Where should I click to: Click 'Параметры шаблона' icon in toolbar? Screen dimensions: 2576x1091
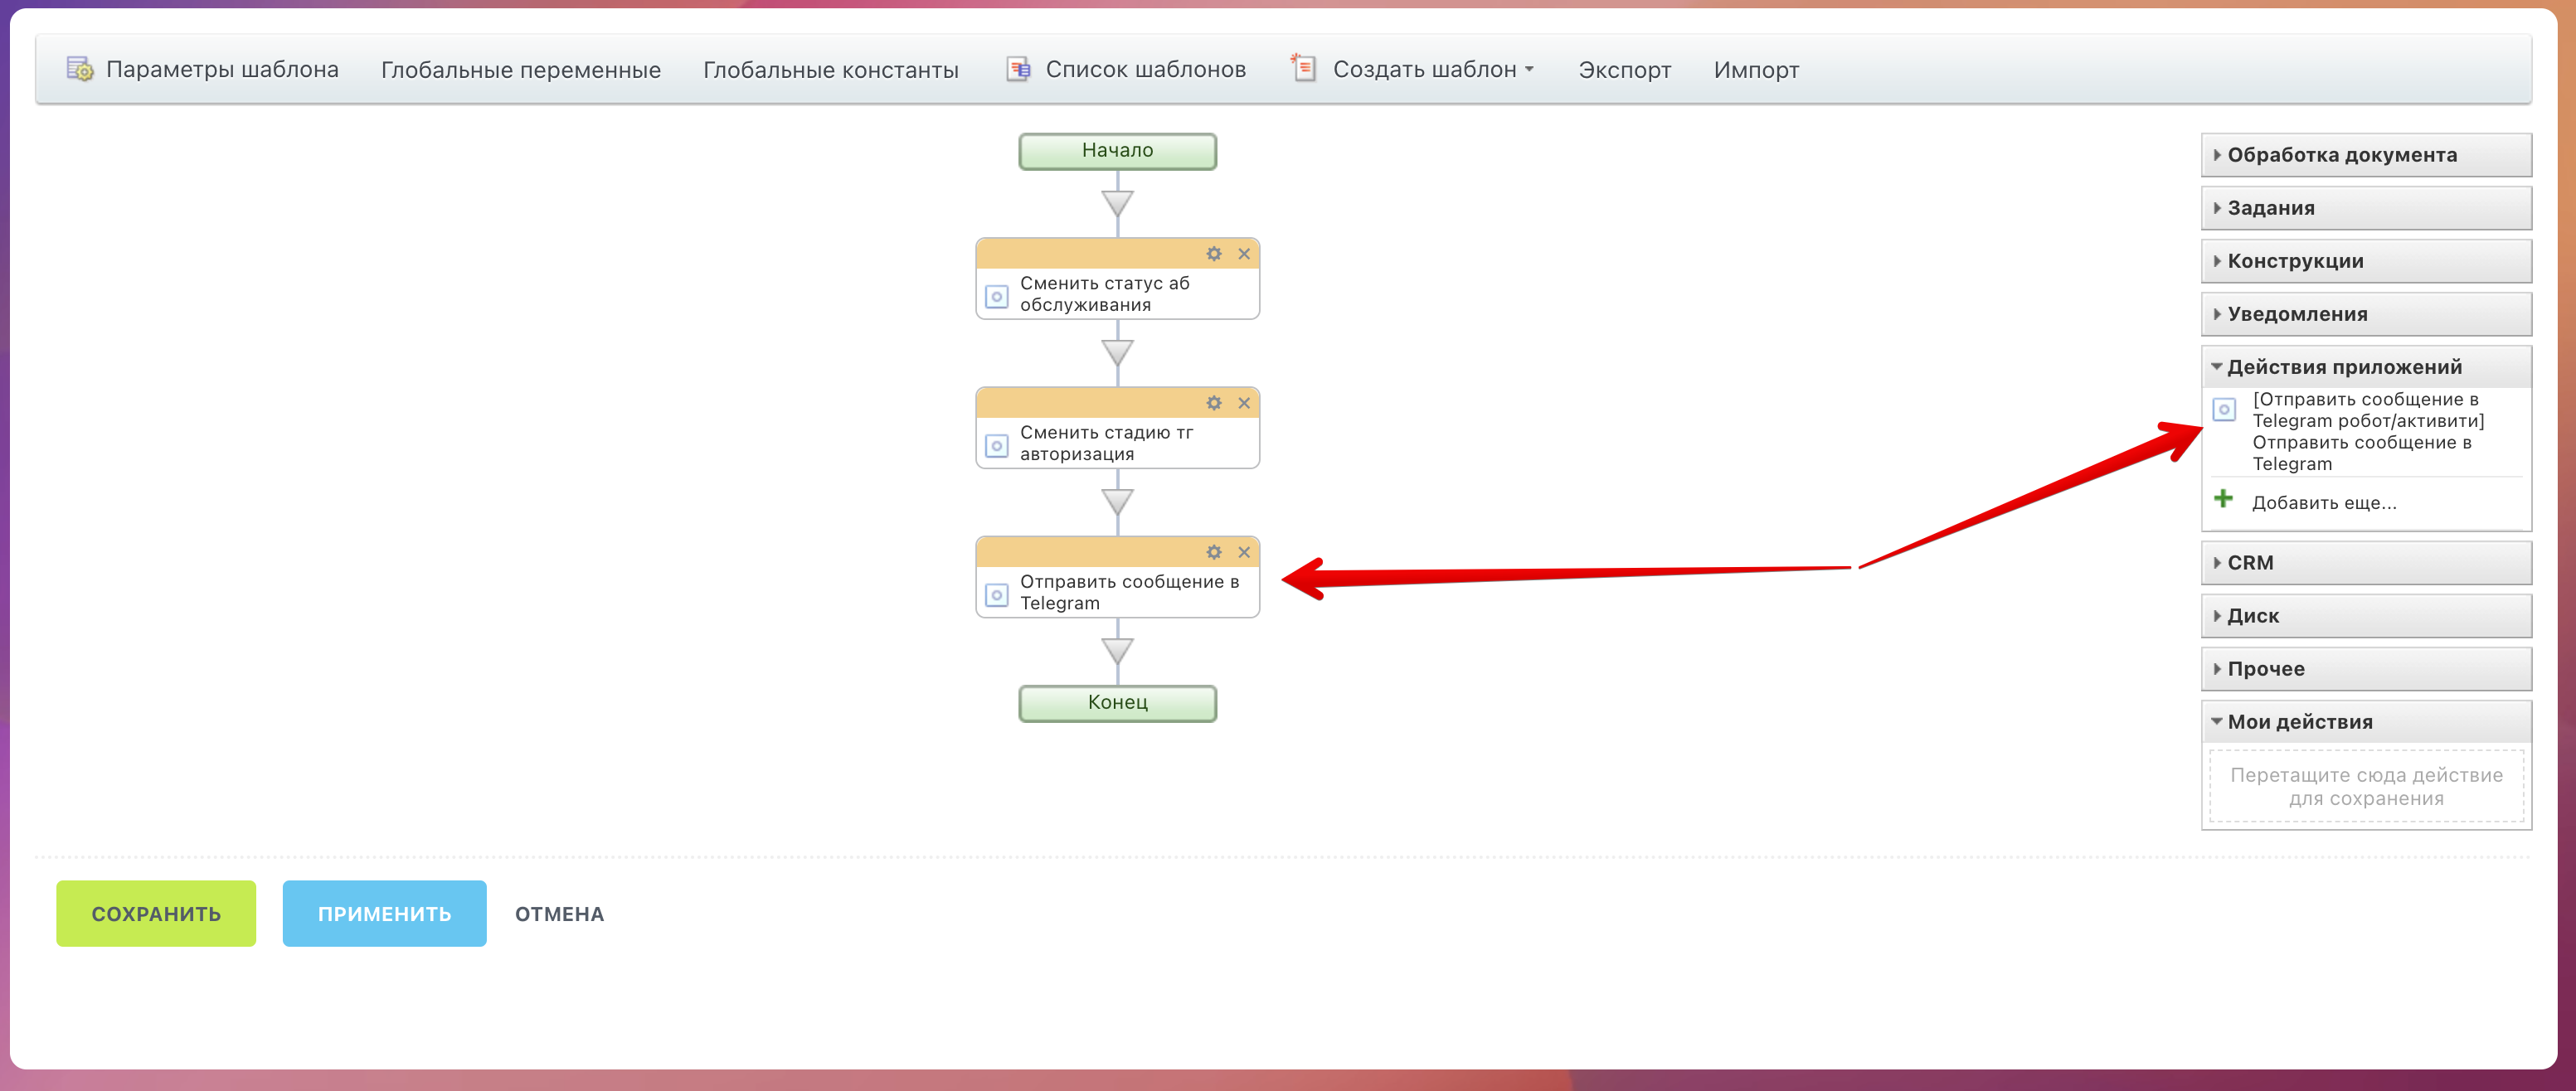(80, 69)
